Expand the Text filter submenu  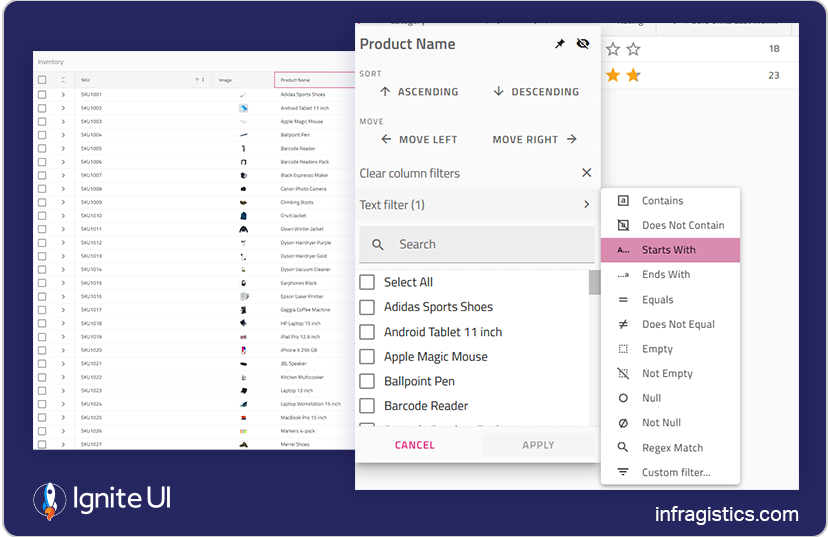coord(477,204)
